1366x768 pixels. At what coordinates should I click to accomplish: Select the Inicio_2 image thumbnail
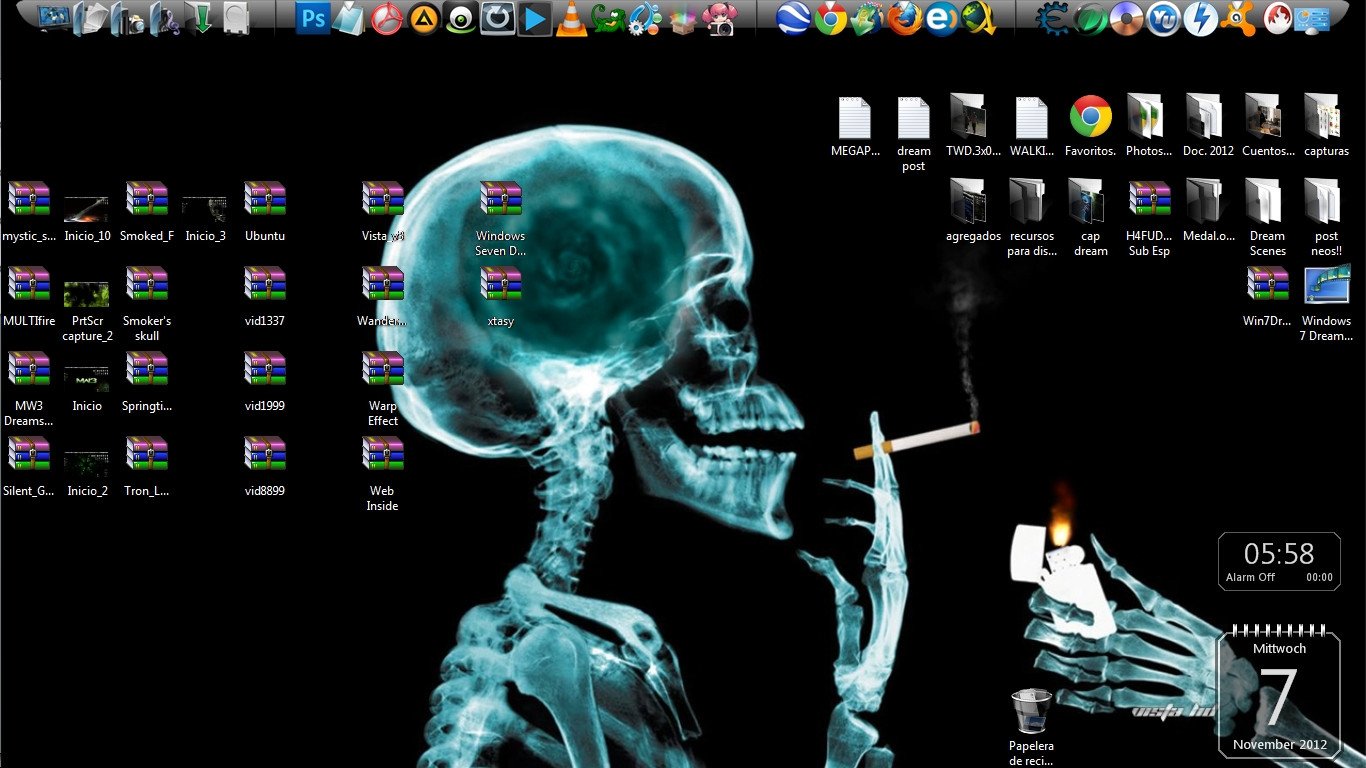(87, 474)
